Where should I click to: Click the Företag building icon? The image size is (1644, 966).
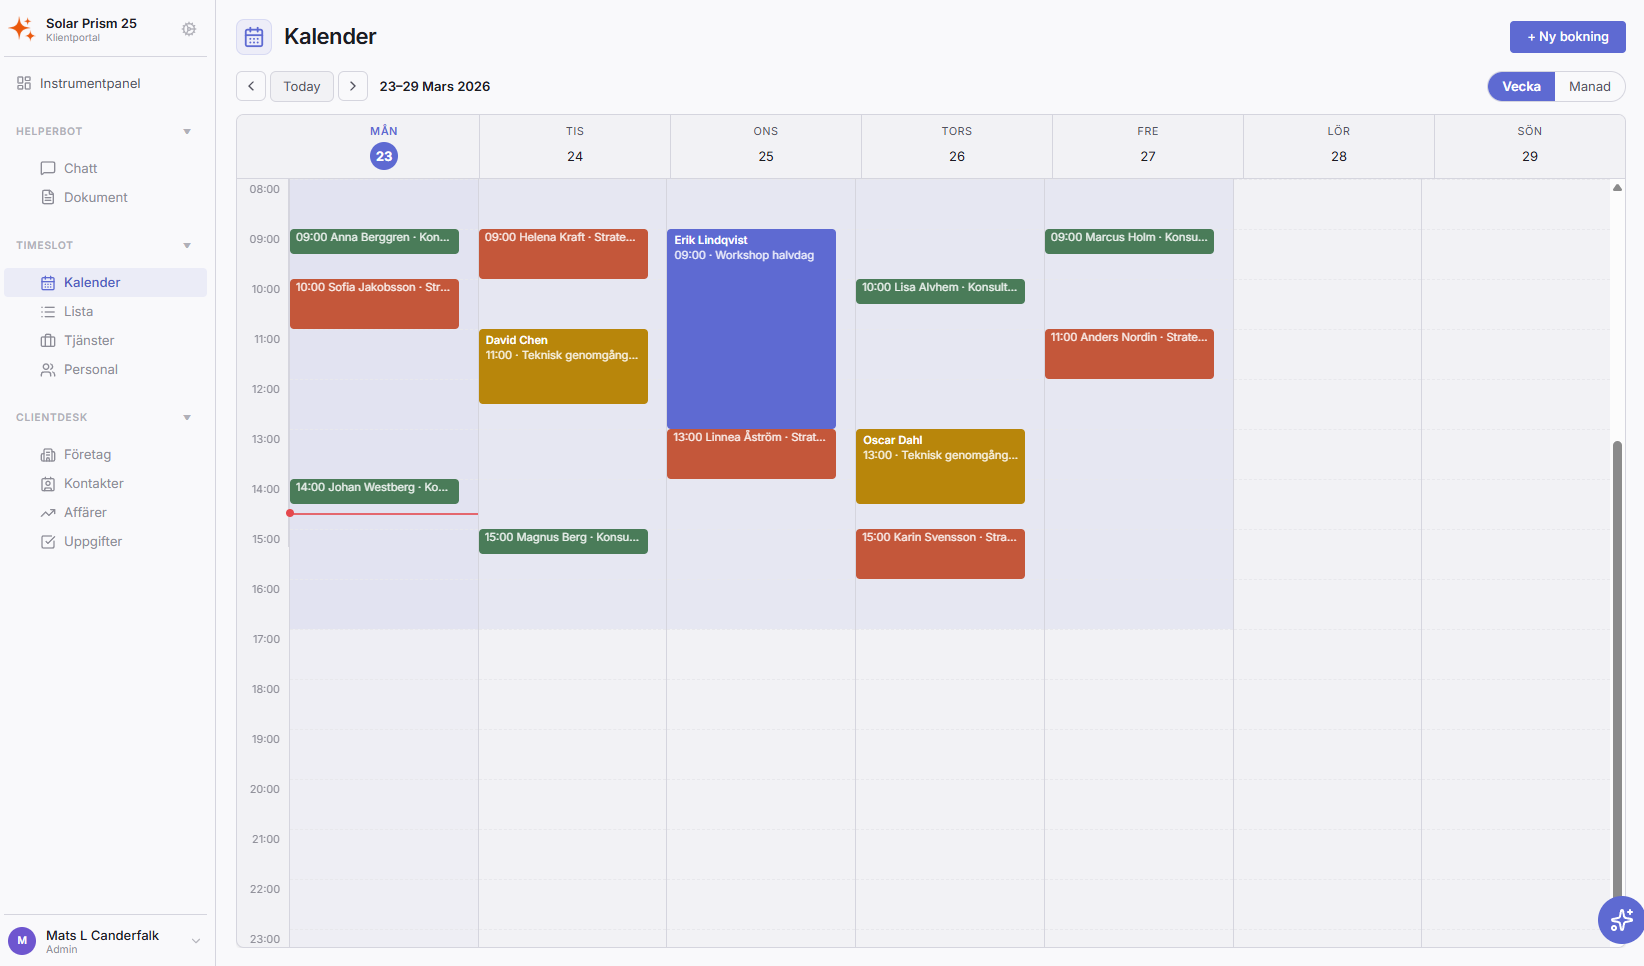point(48,455)
